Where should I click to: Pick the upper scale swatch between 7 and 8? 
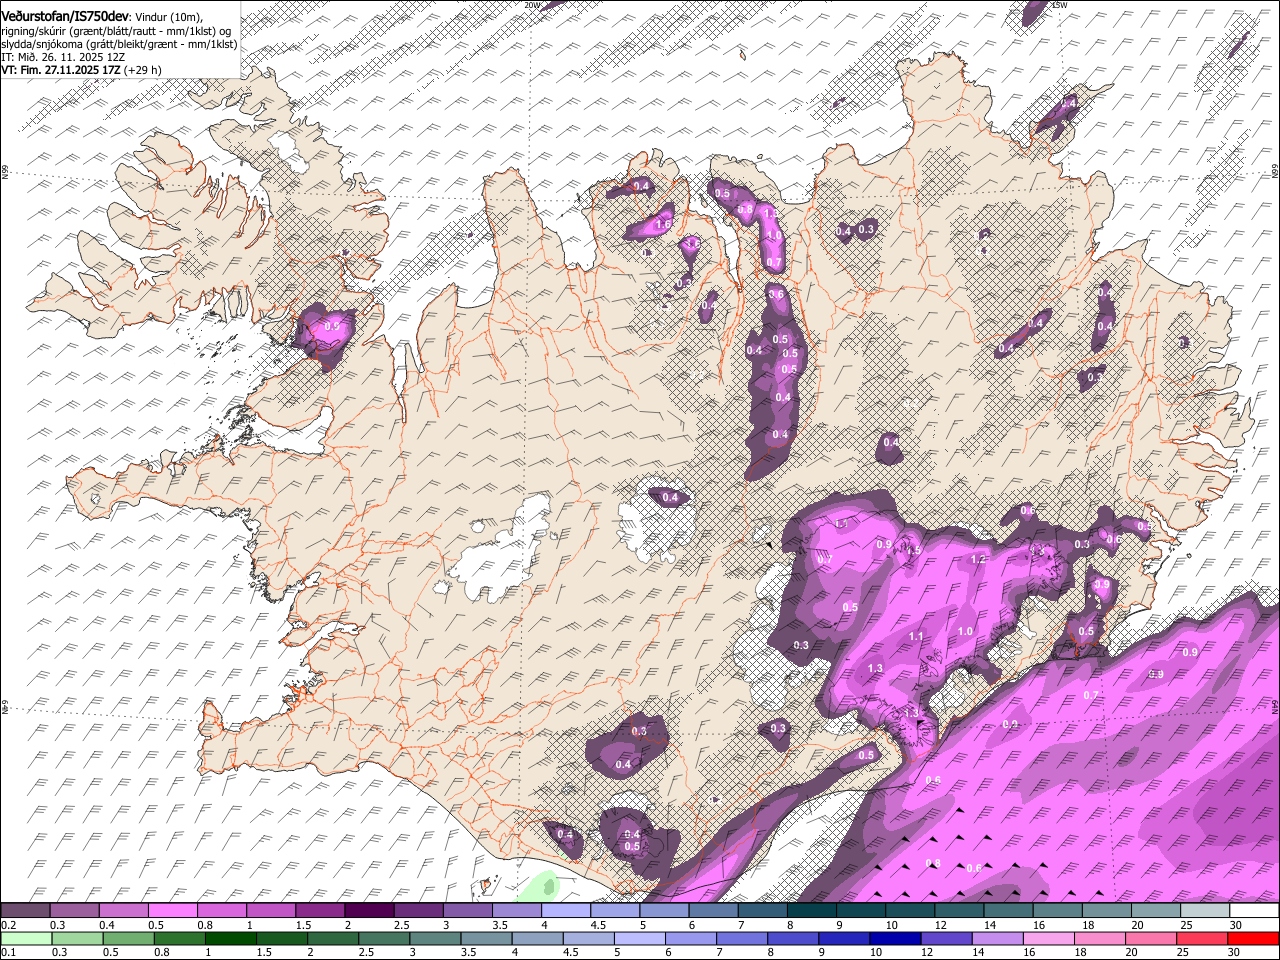pos(762,911)
